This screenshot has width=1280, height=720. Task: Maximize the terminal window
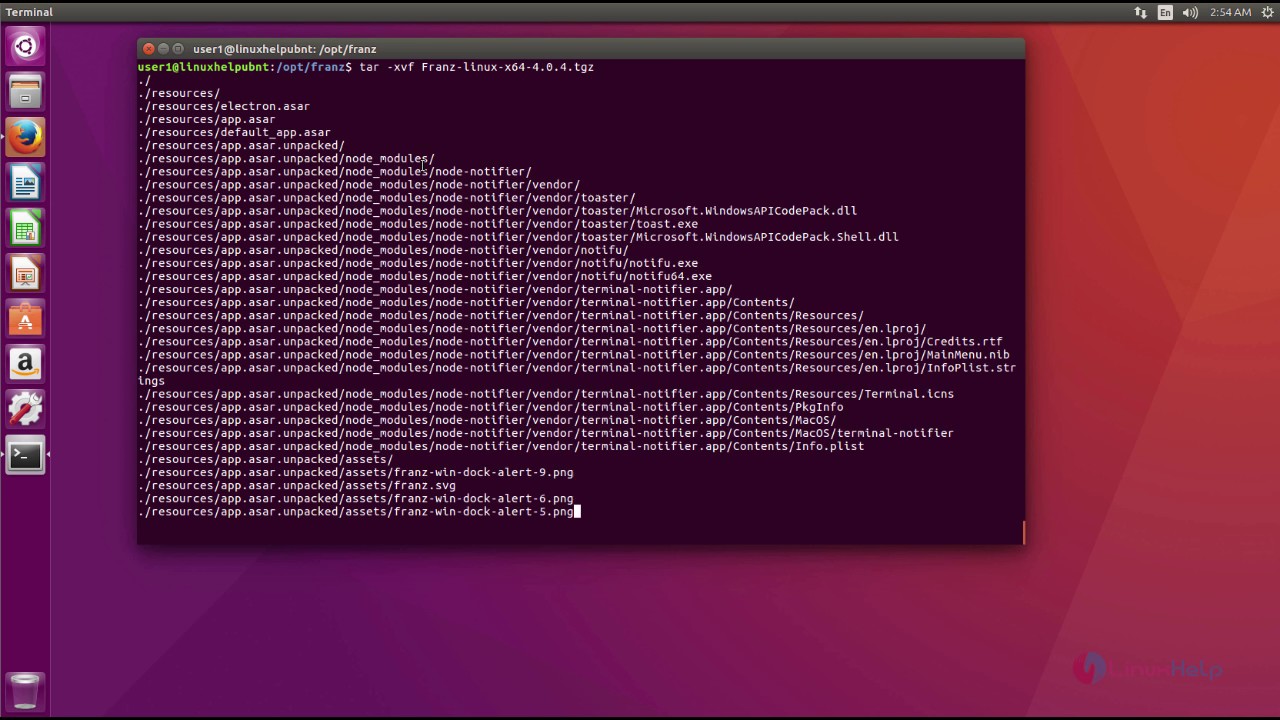click(x=179, y=49)
